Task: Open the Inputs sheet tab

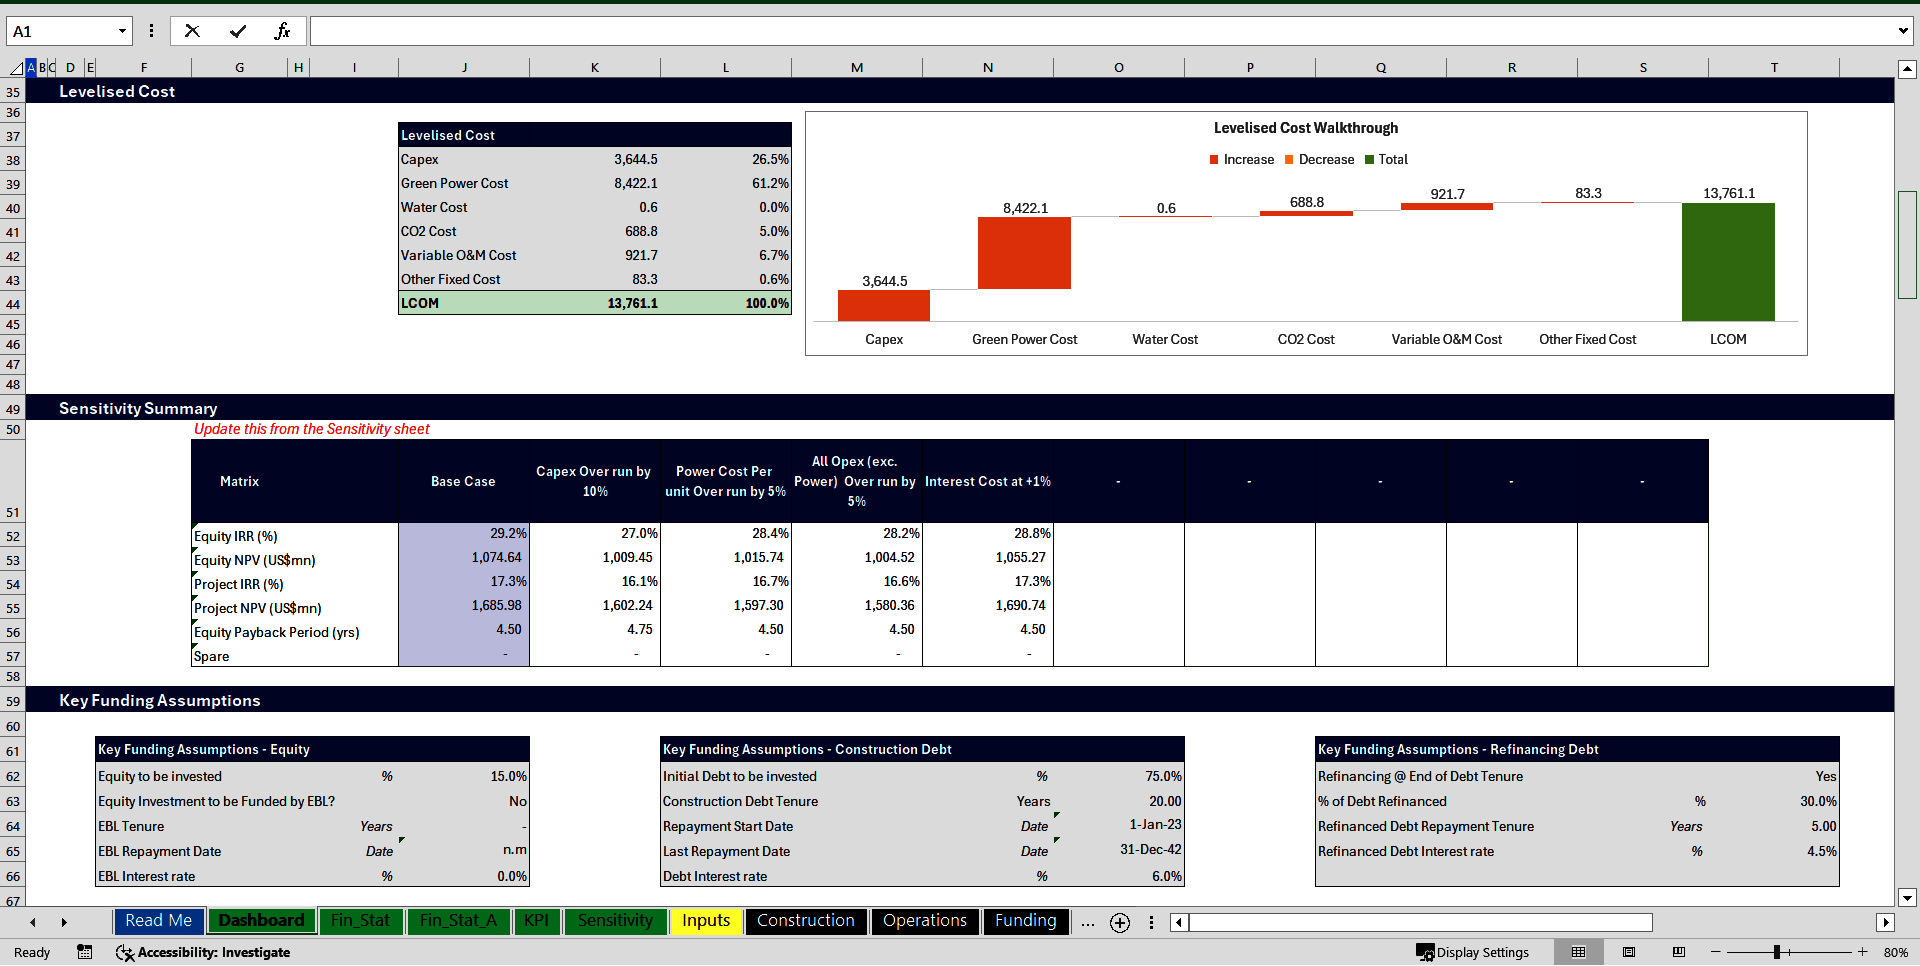Action: pos(706,921)
